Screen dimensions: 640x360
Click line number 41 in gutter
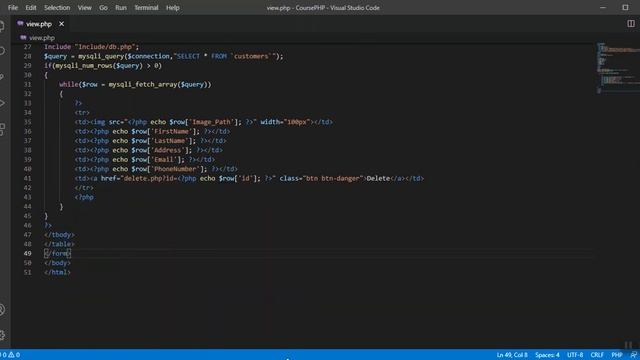[x=27, y=178]
